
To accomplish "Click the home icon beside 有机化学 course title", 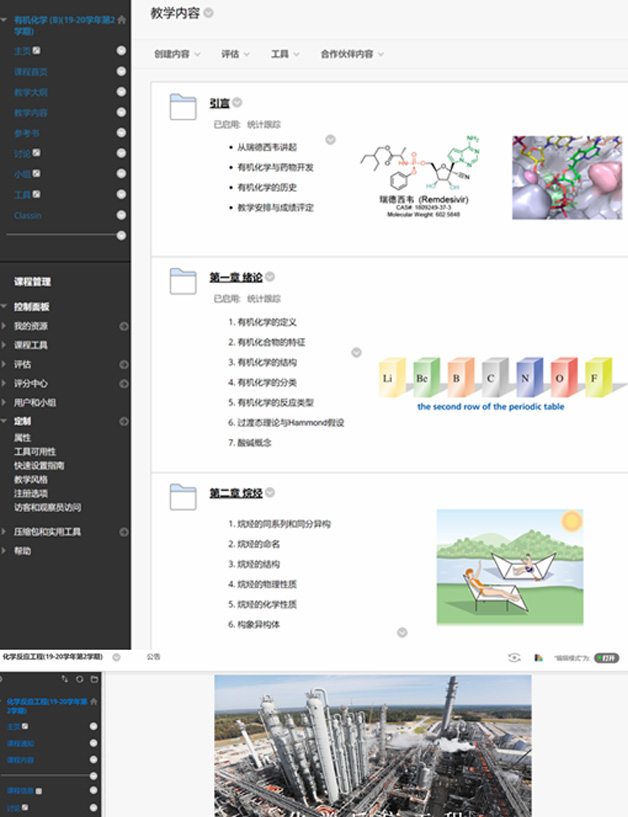I will tap(122, 19).
